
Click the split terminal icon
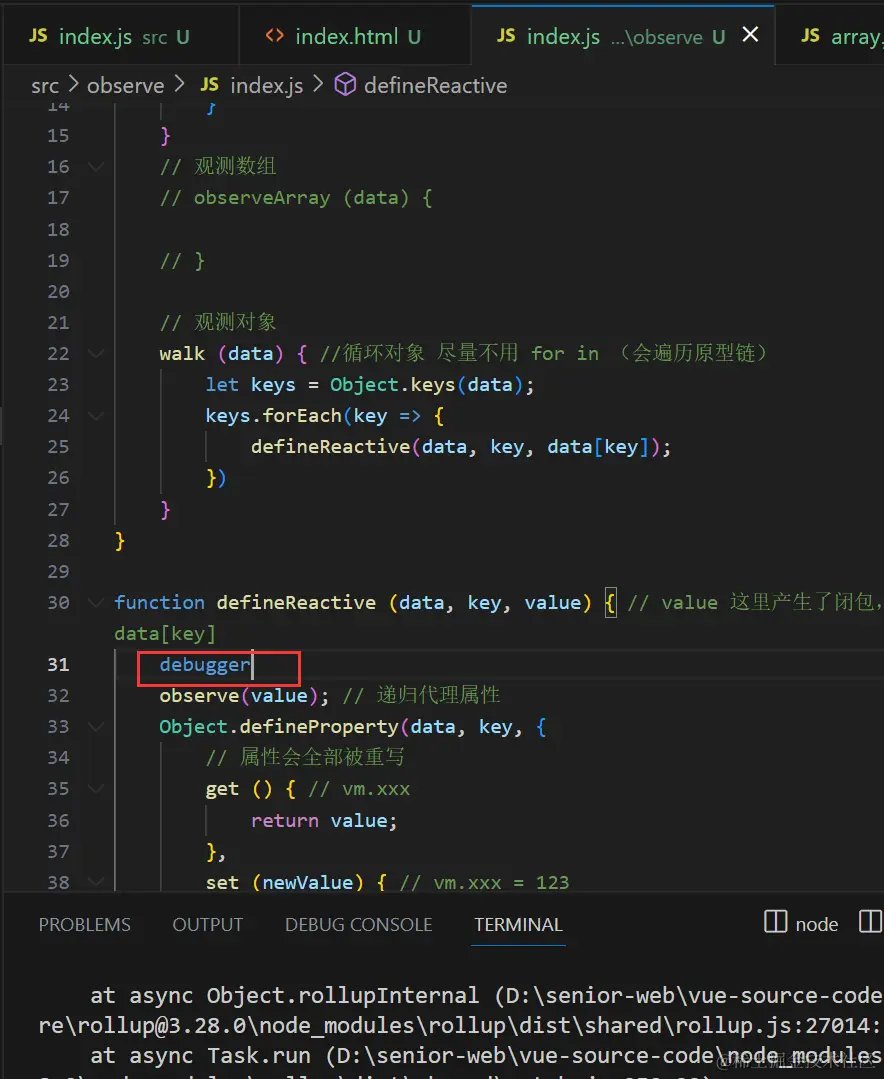[871, 922]
